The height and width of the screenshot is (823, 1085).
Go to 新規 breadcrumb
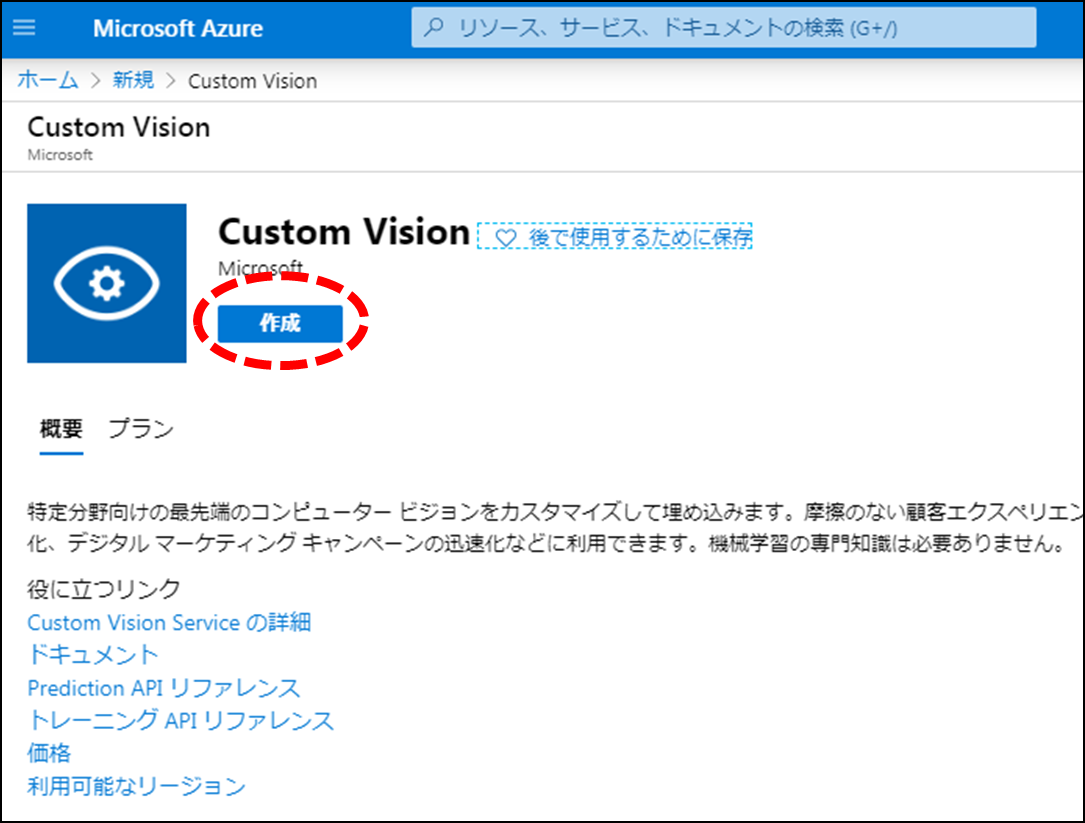(134, 80)
